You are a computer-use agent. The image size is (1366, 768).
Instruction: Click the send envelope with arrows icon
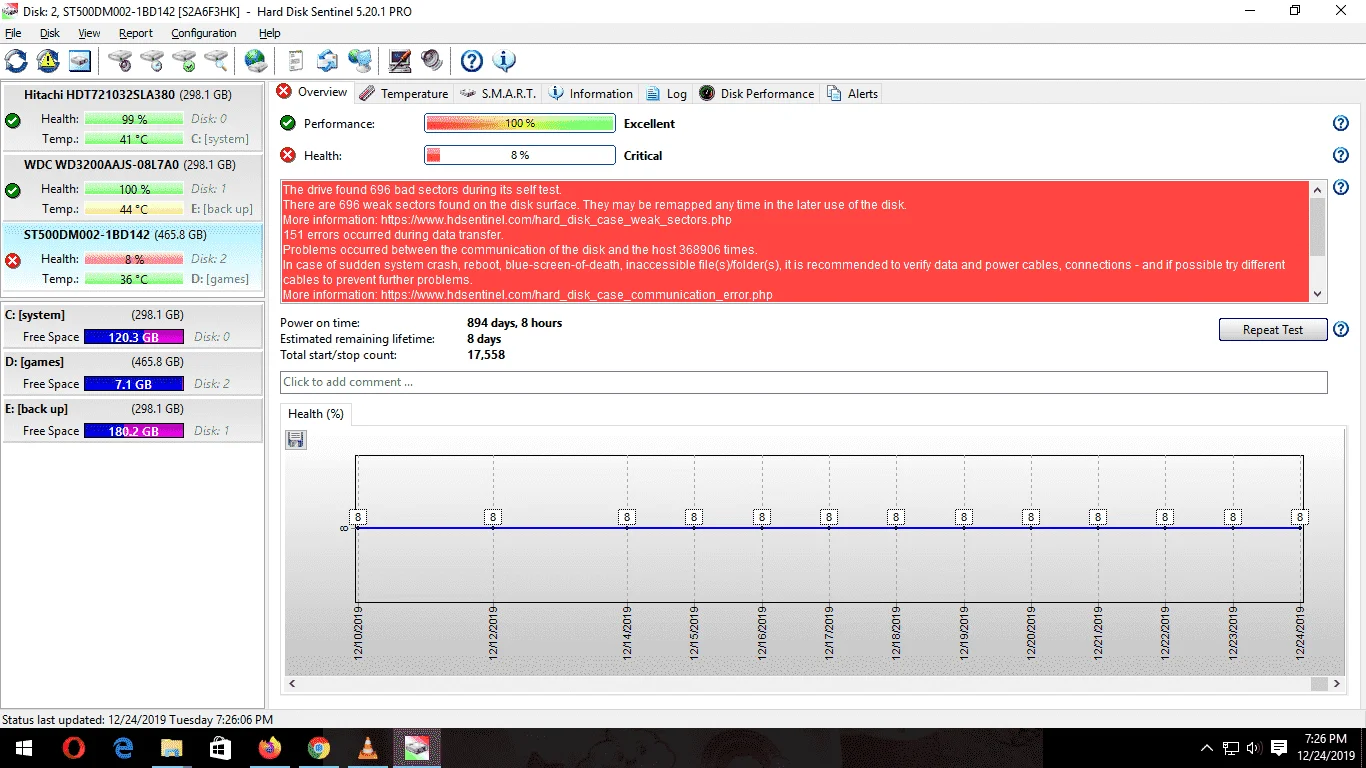click(x=328, y=61)
